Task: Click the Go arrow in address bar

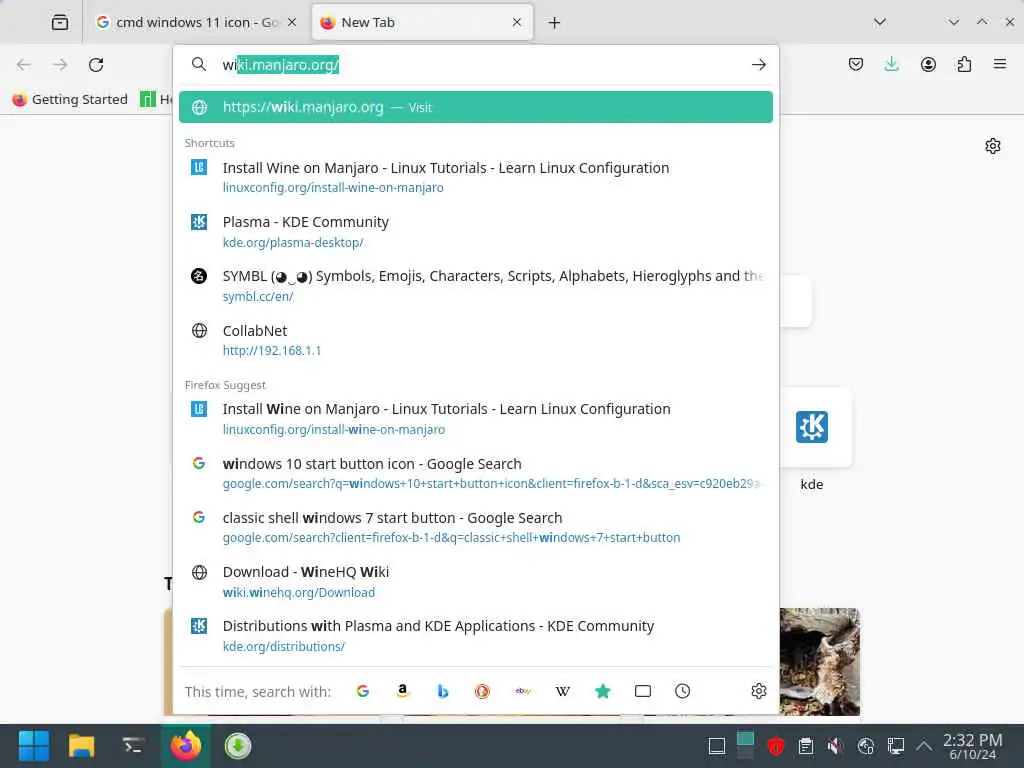Action: (x=758, y=65)
